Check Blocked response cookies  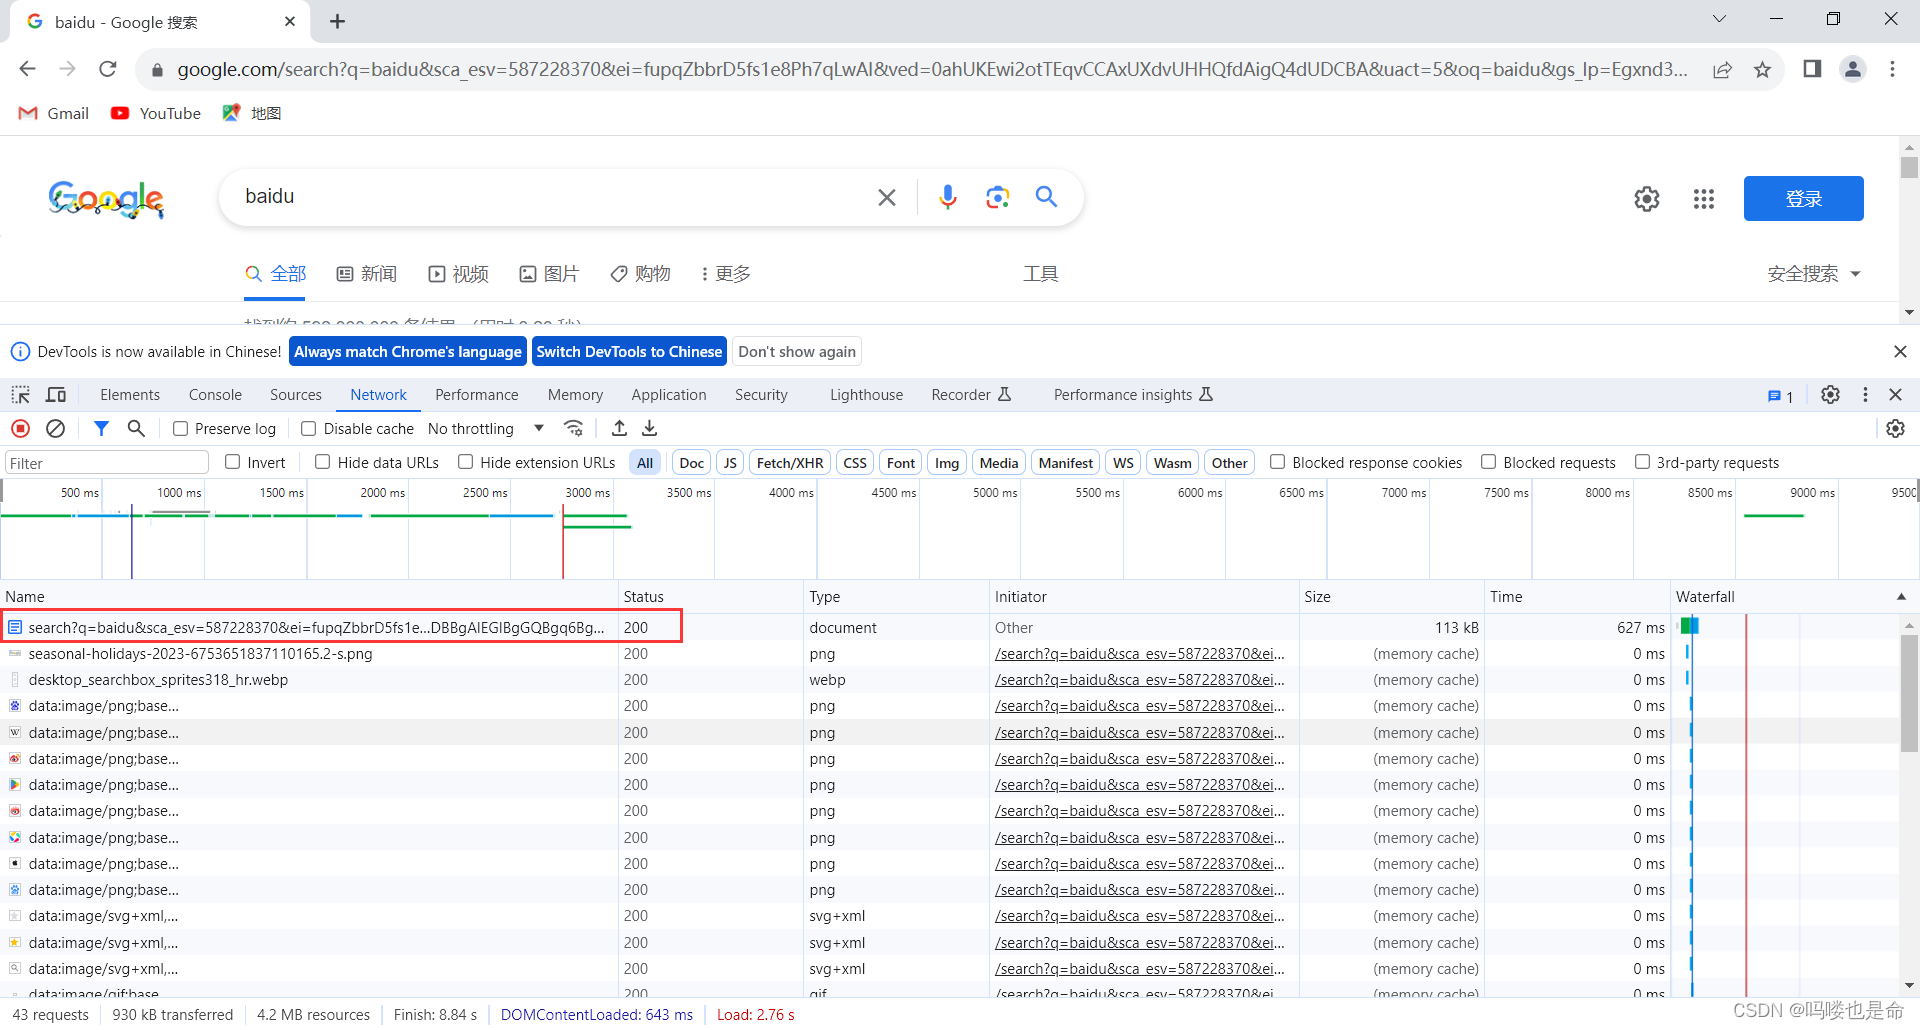(1277, 462)
